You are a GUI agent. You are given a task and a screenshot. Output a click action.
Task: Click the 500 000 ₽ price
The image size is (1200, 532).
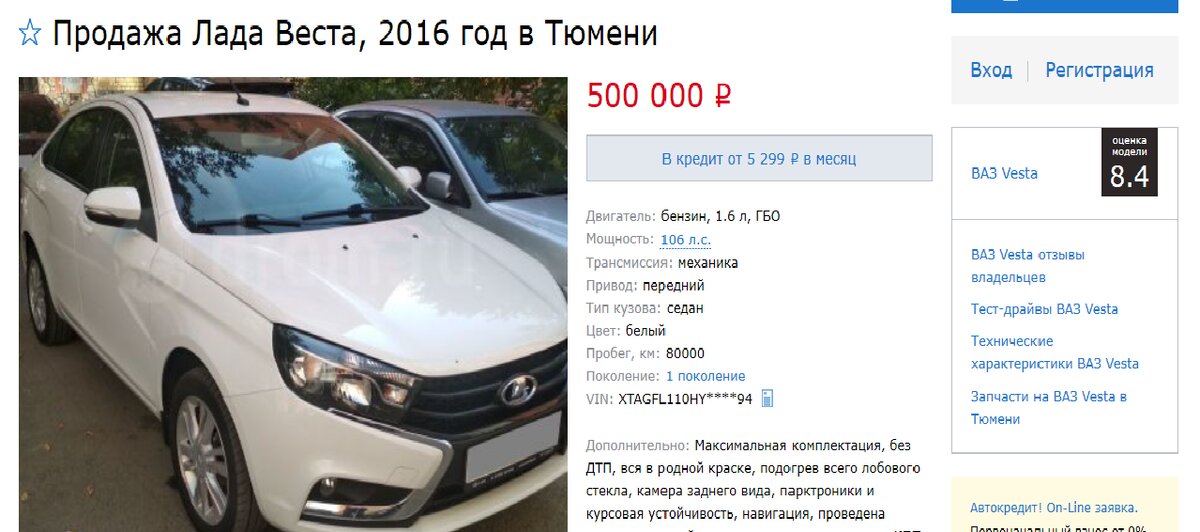tap(659, 95)
